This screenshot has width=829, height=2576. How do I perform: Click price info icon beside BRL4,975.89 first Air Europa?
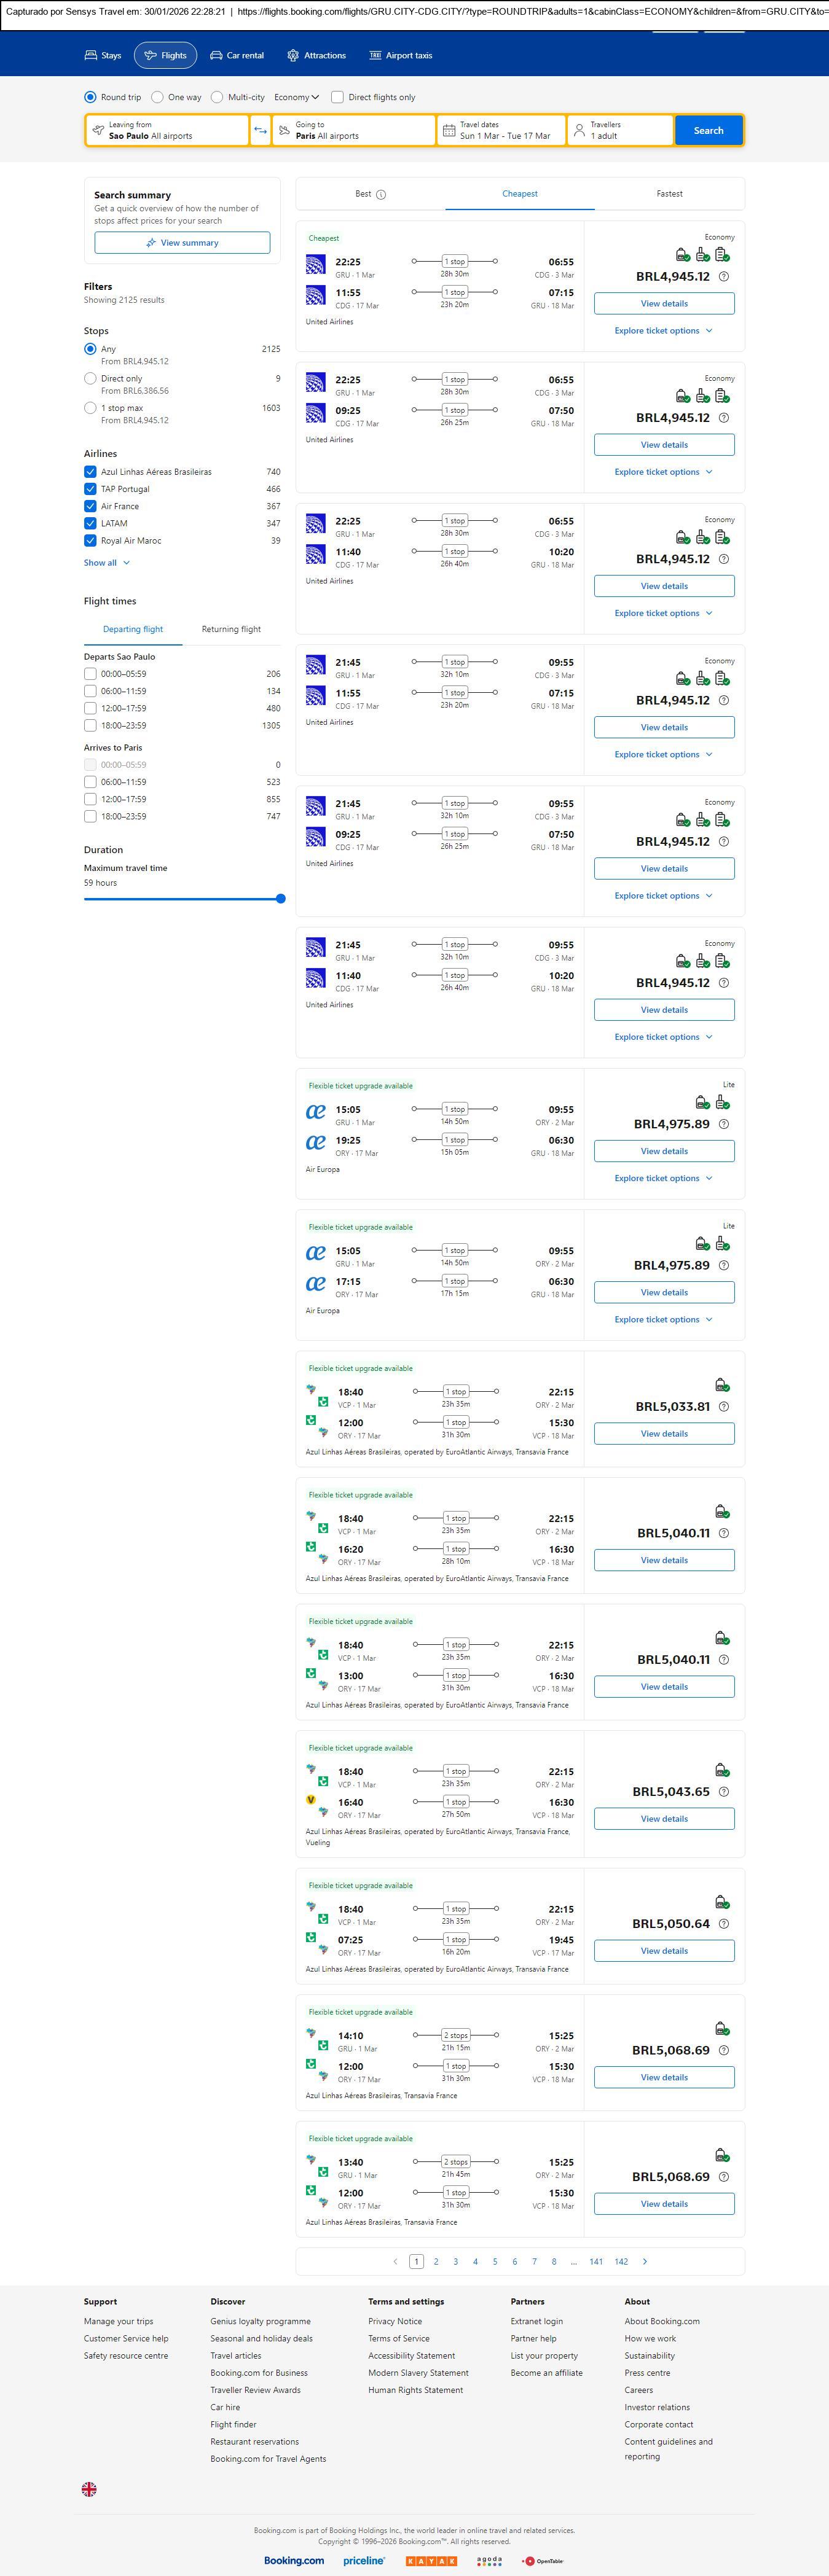(724, 1124)
